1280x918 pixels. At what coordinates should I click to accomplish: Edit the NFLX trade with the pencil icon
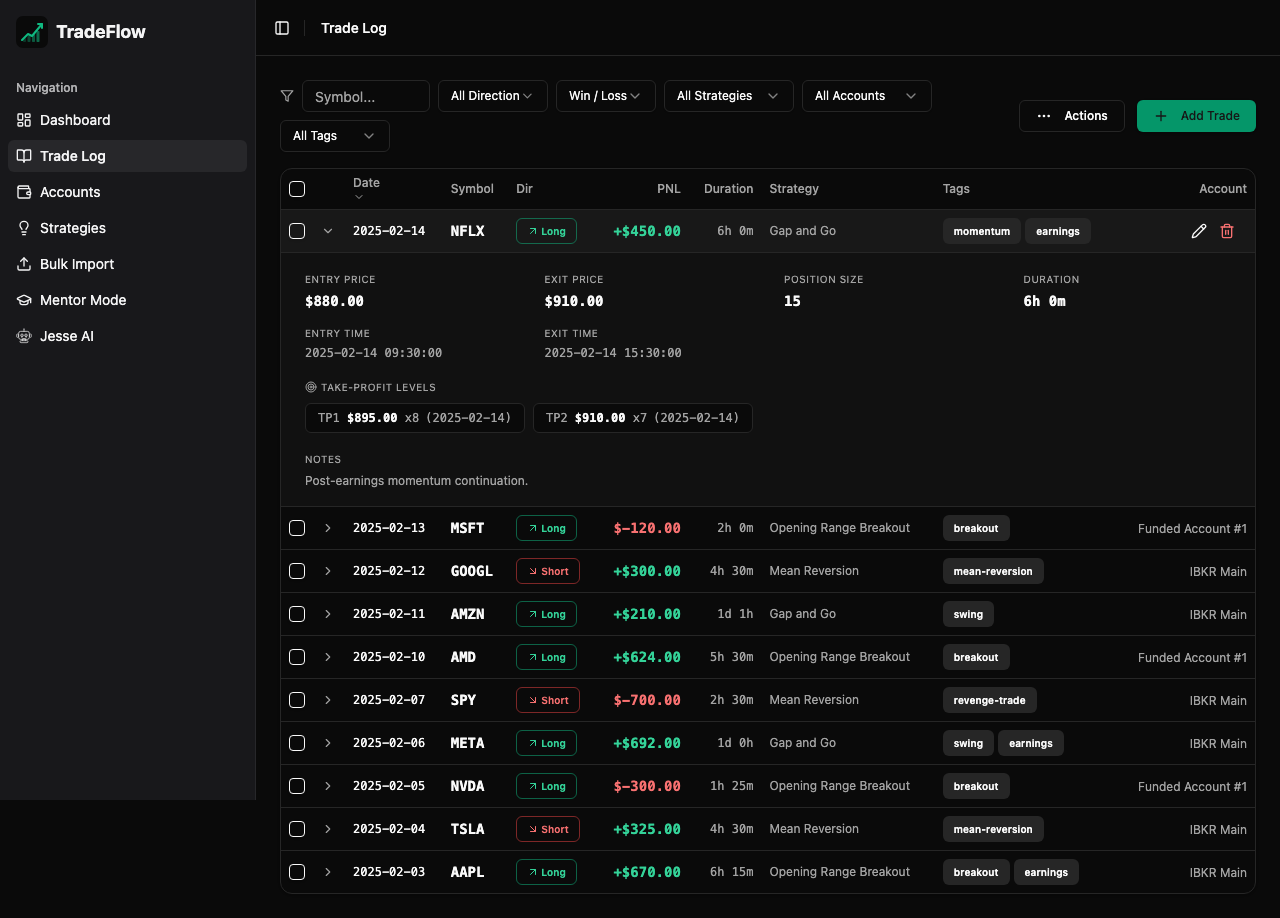[1199, 230]
